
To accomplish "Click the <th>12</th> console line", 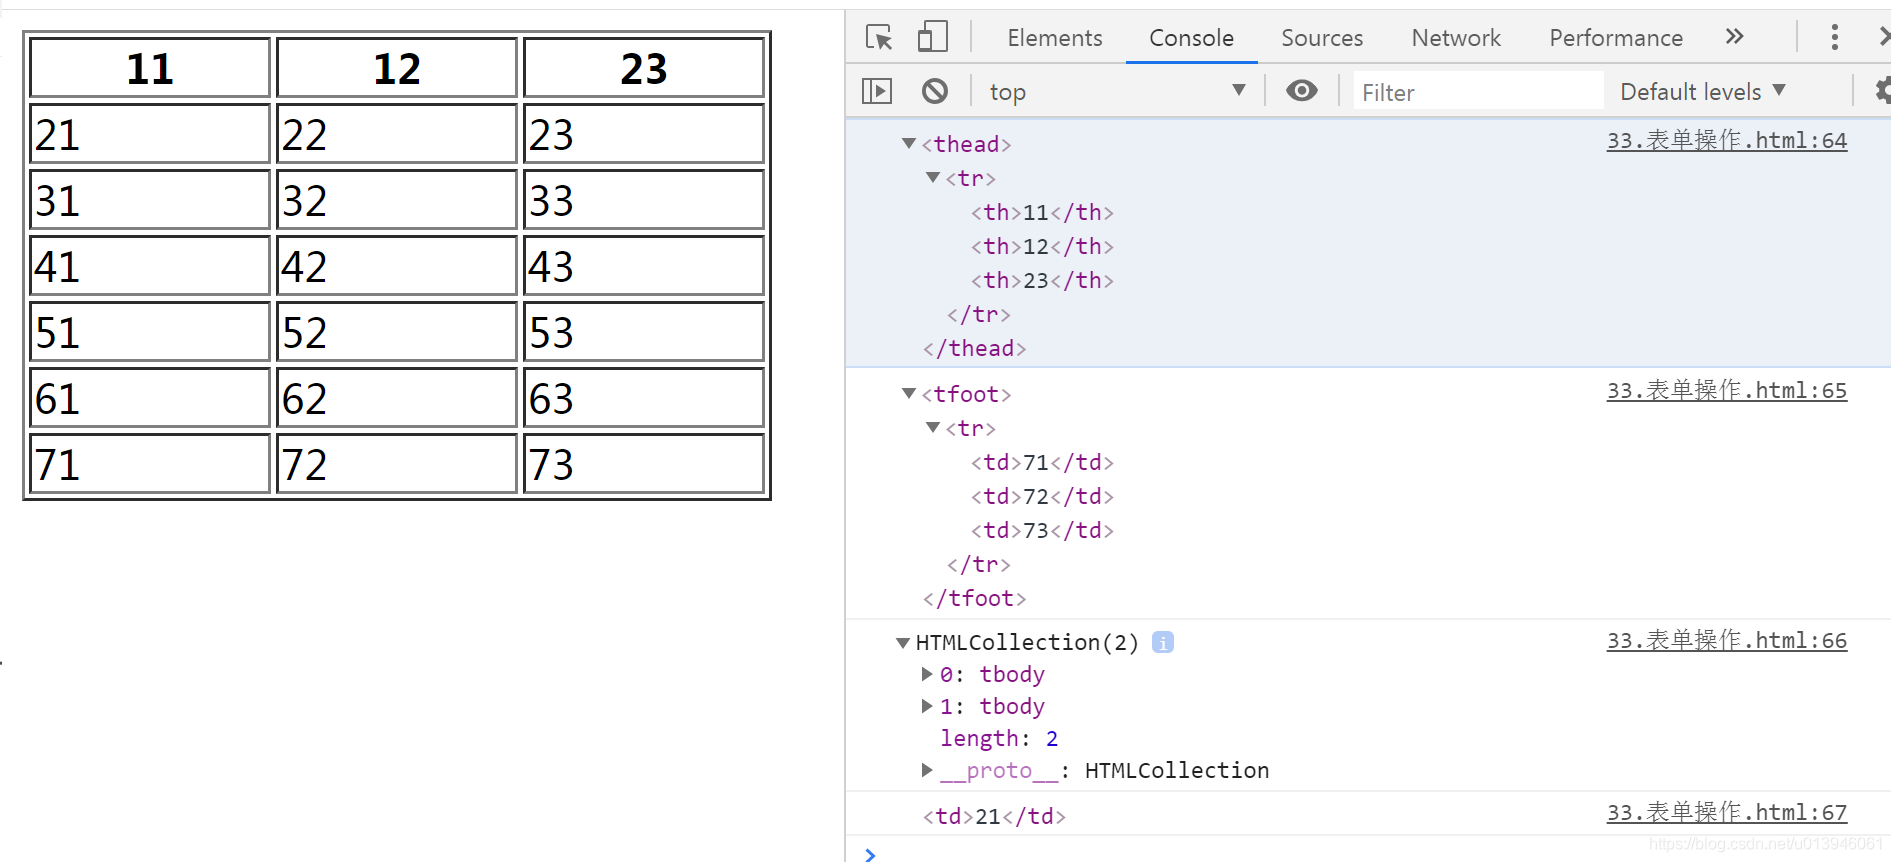I will pos(1042,246).
